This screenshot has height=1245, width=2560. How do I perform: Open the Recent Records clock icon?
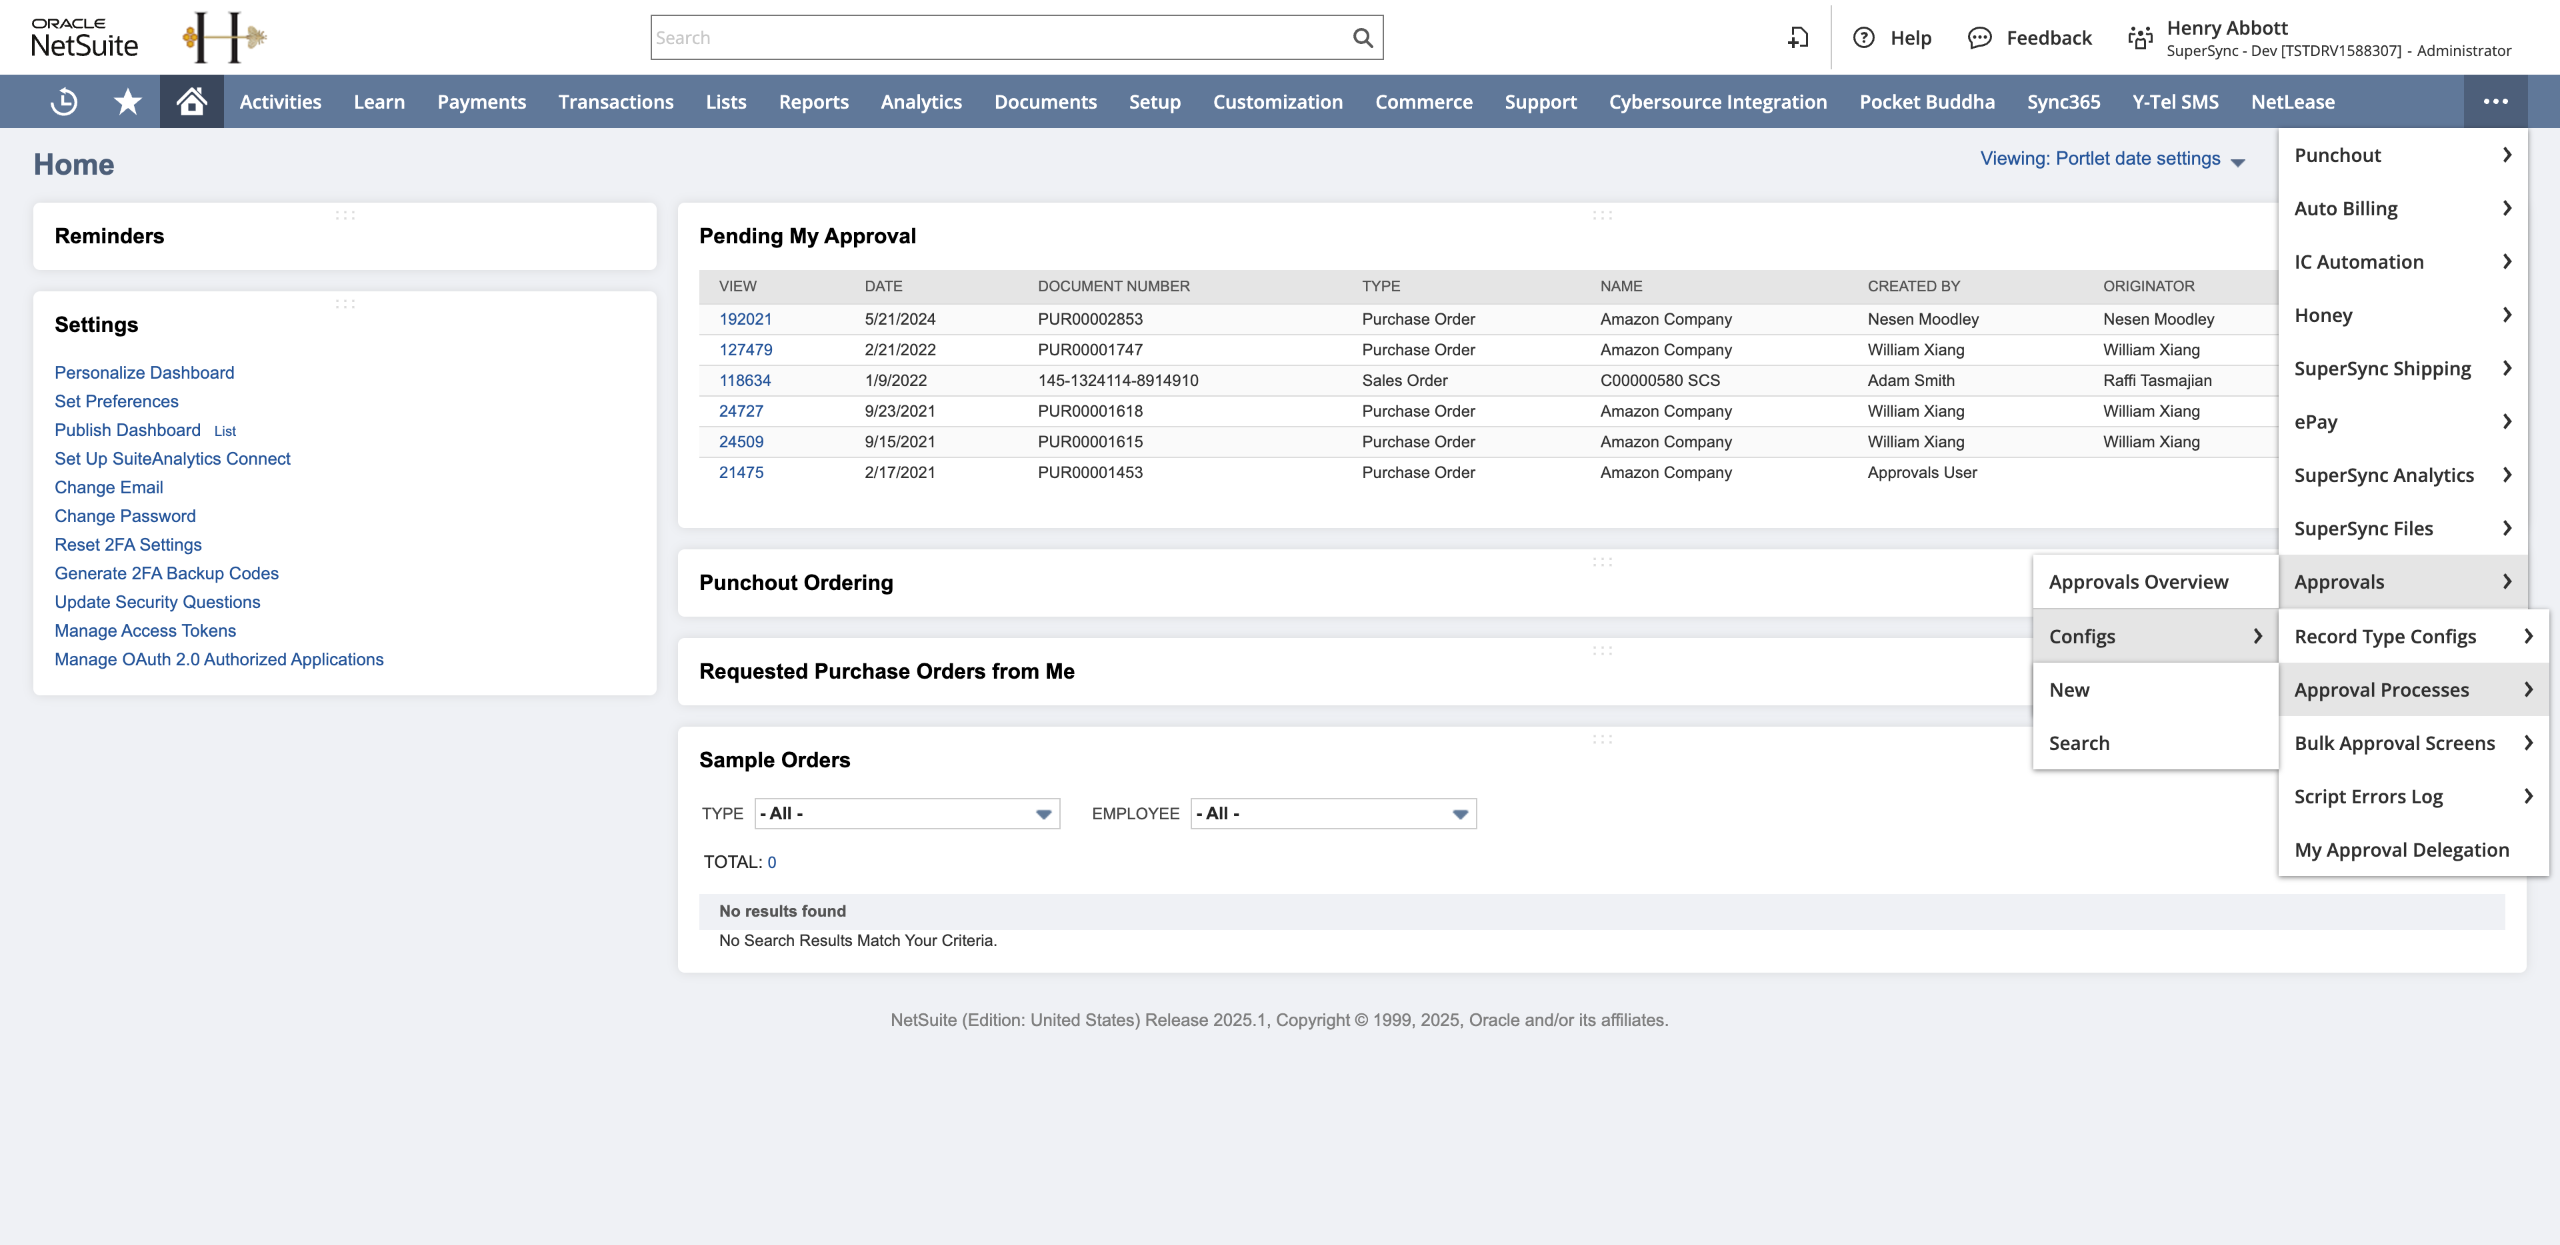tap(64, 101)
